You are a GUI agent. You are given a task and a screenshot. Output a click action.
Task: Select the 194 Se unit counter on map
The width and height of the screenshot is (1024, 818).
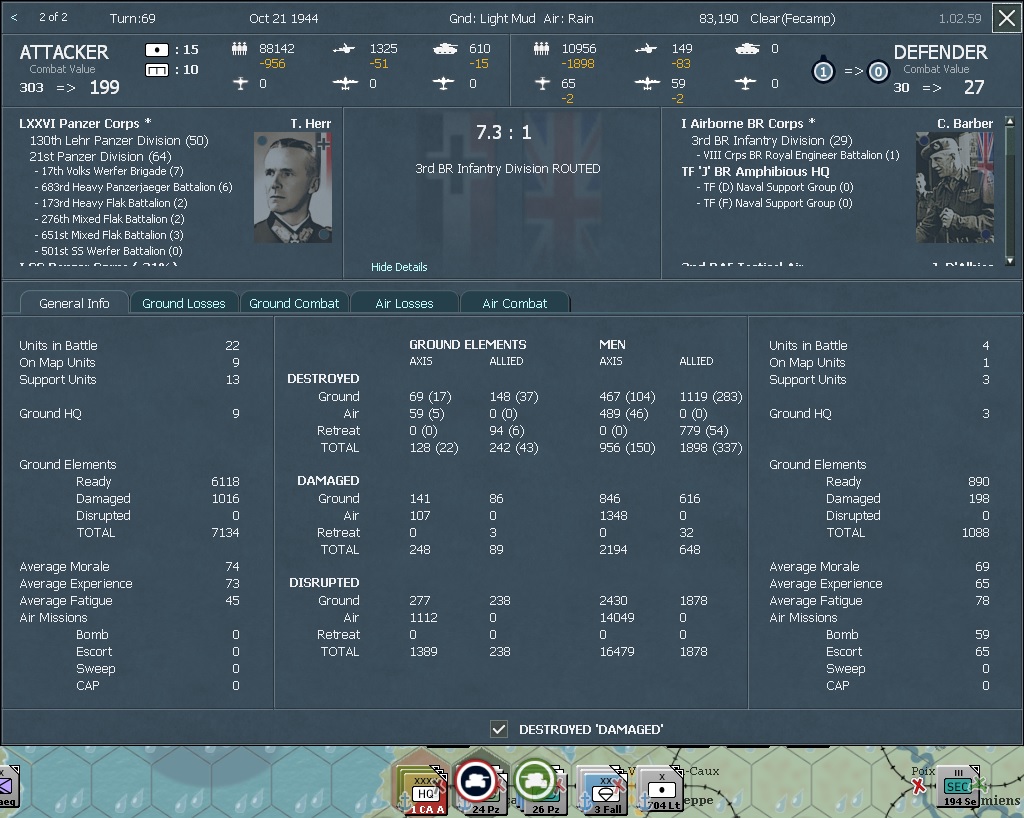coord(958,787)
